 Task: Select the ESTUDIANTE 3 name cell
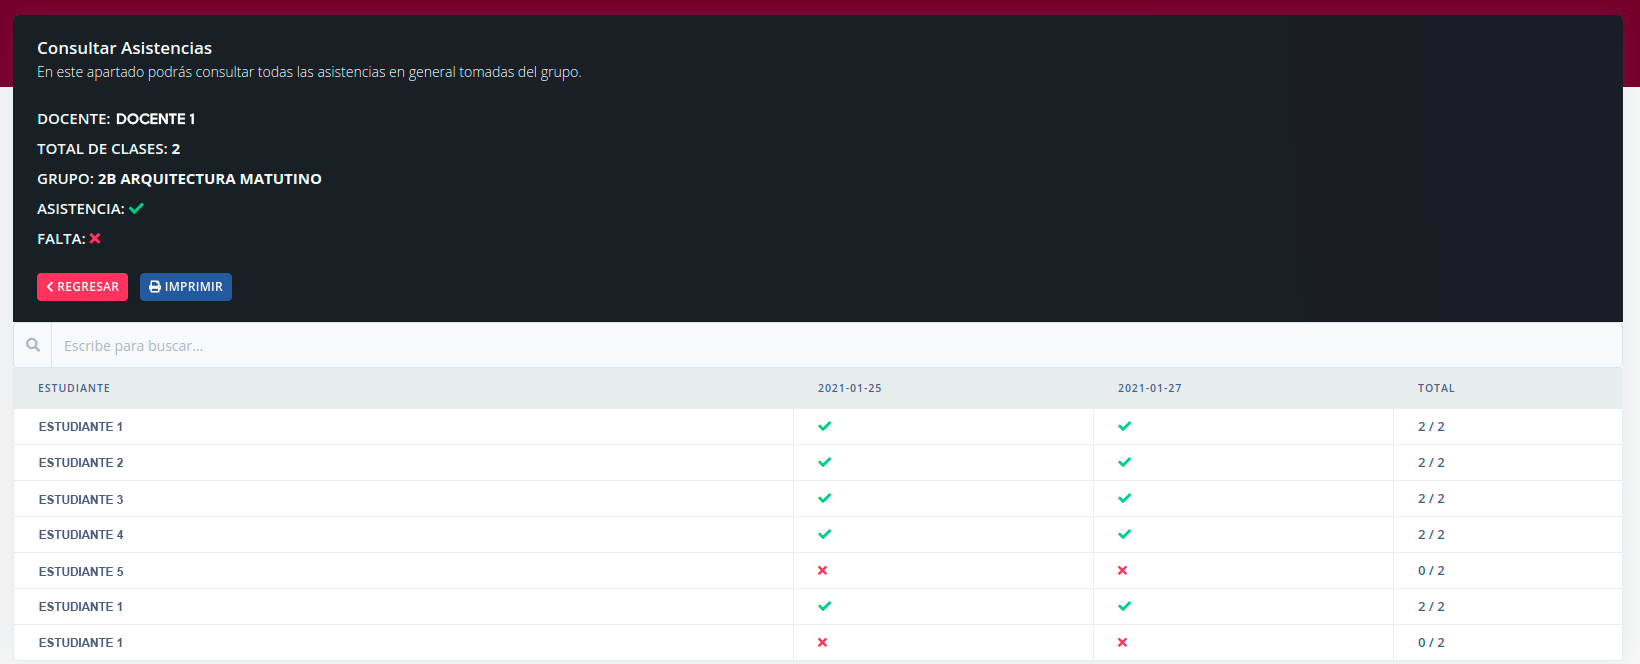(81, 499)
